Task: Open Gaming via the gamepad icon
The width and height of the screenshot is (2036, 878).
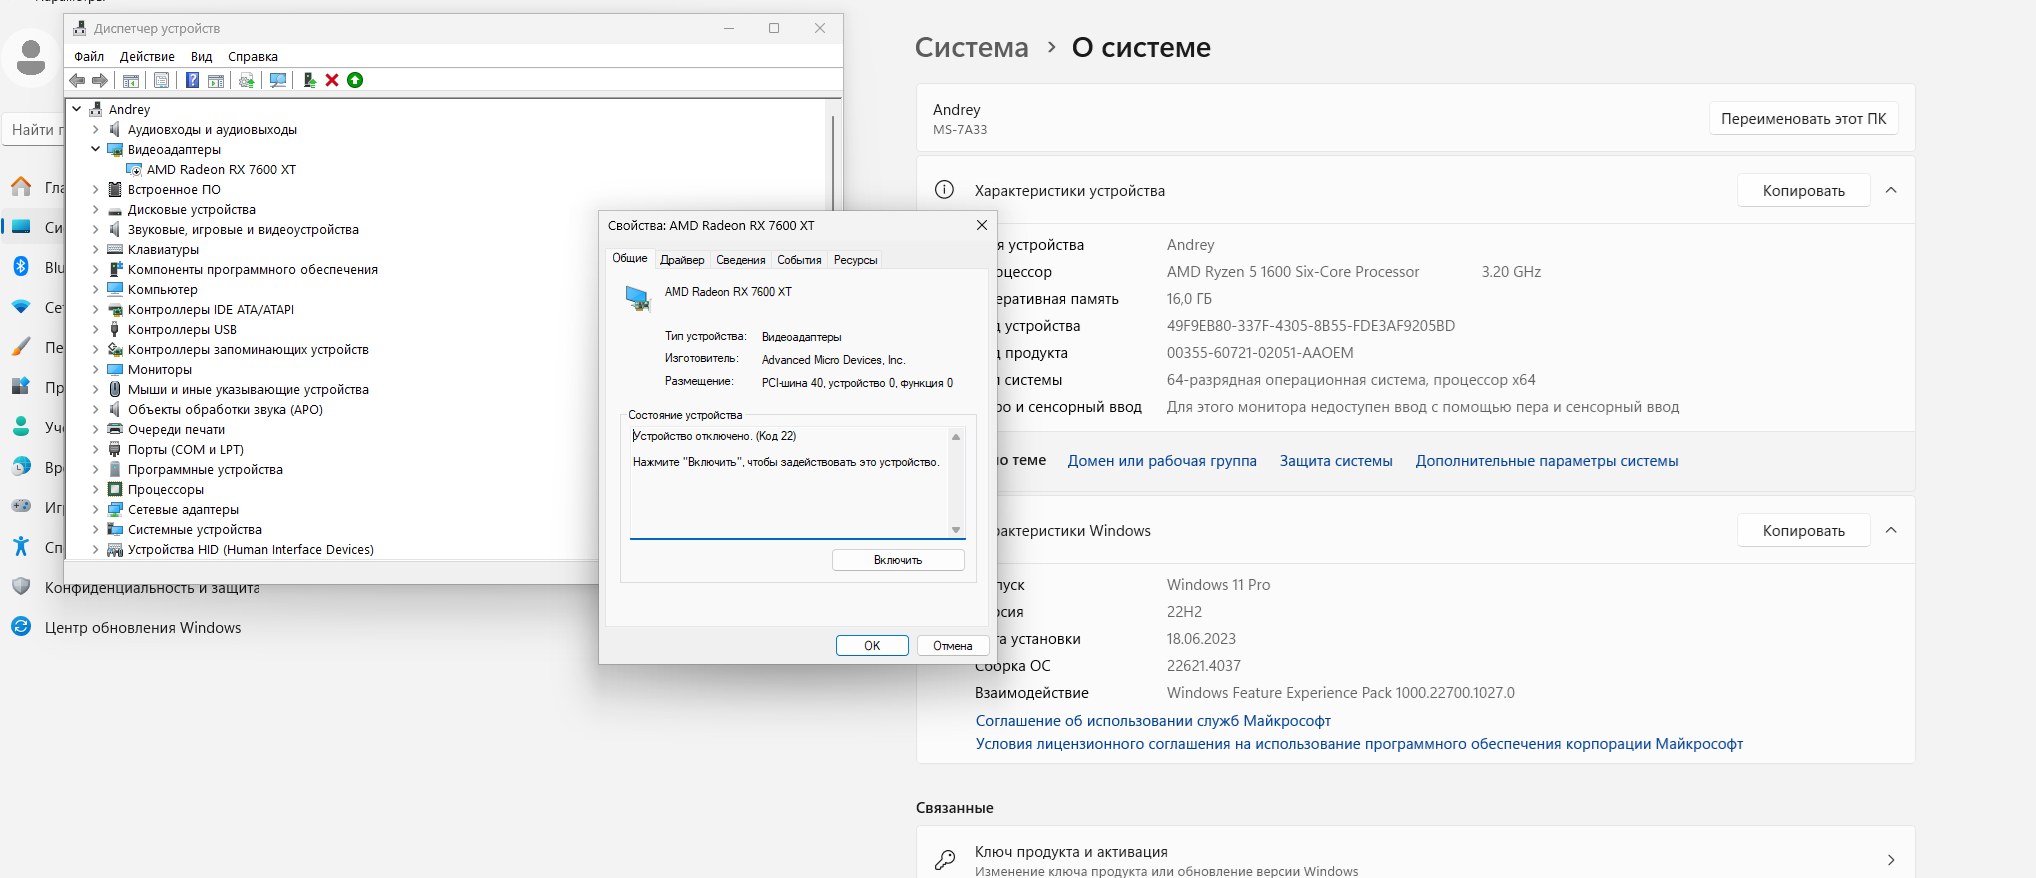Action: pos(21,507)
